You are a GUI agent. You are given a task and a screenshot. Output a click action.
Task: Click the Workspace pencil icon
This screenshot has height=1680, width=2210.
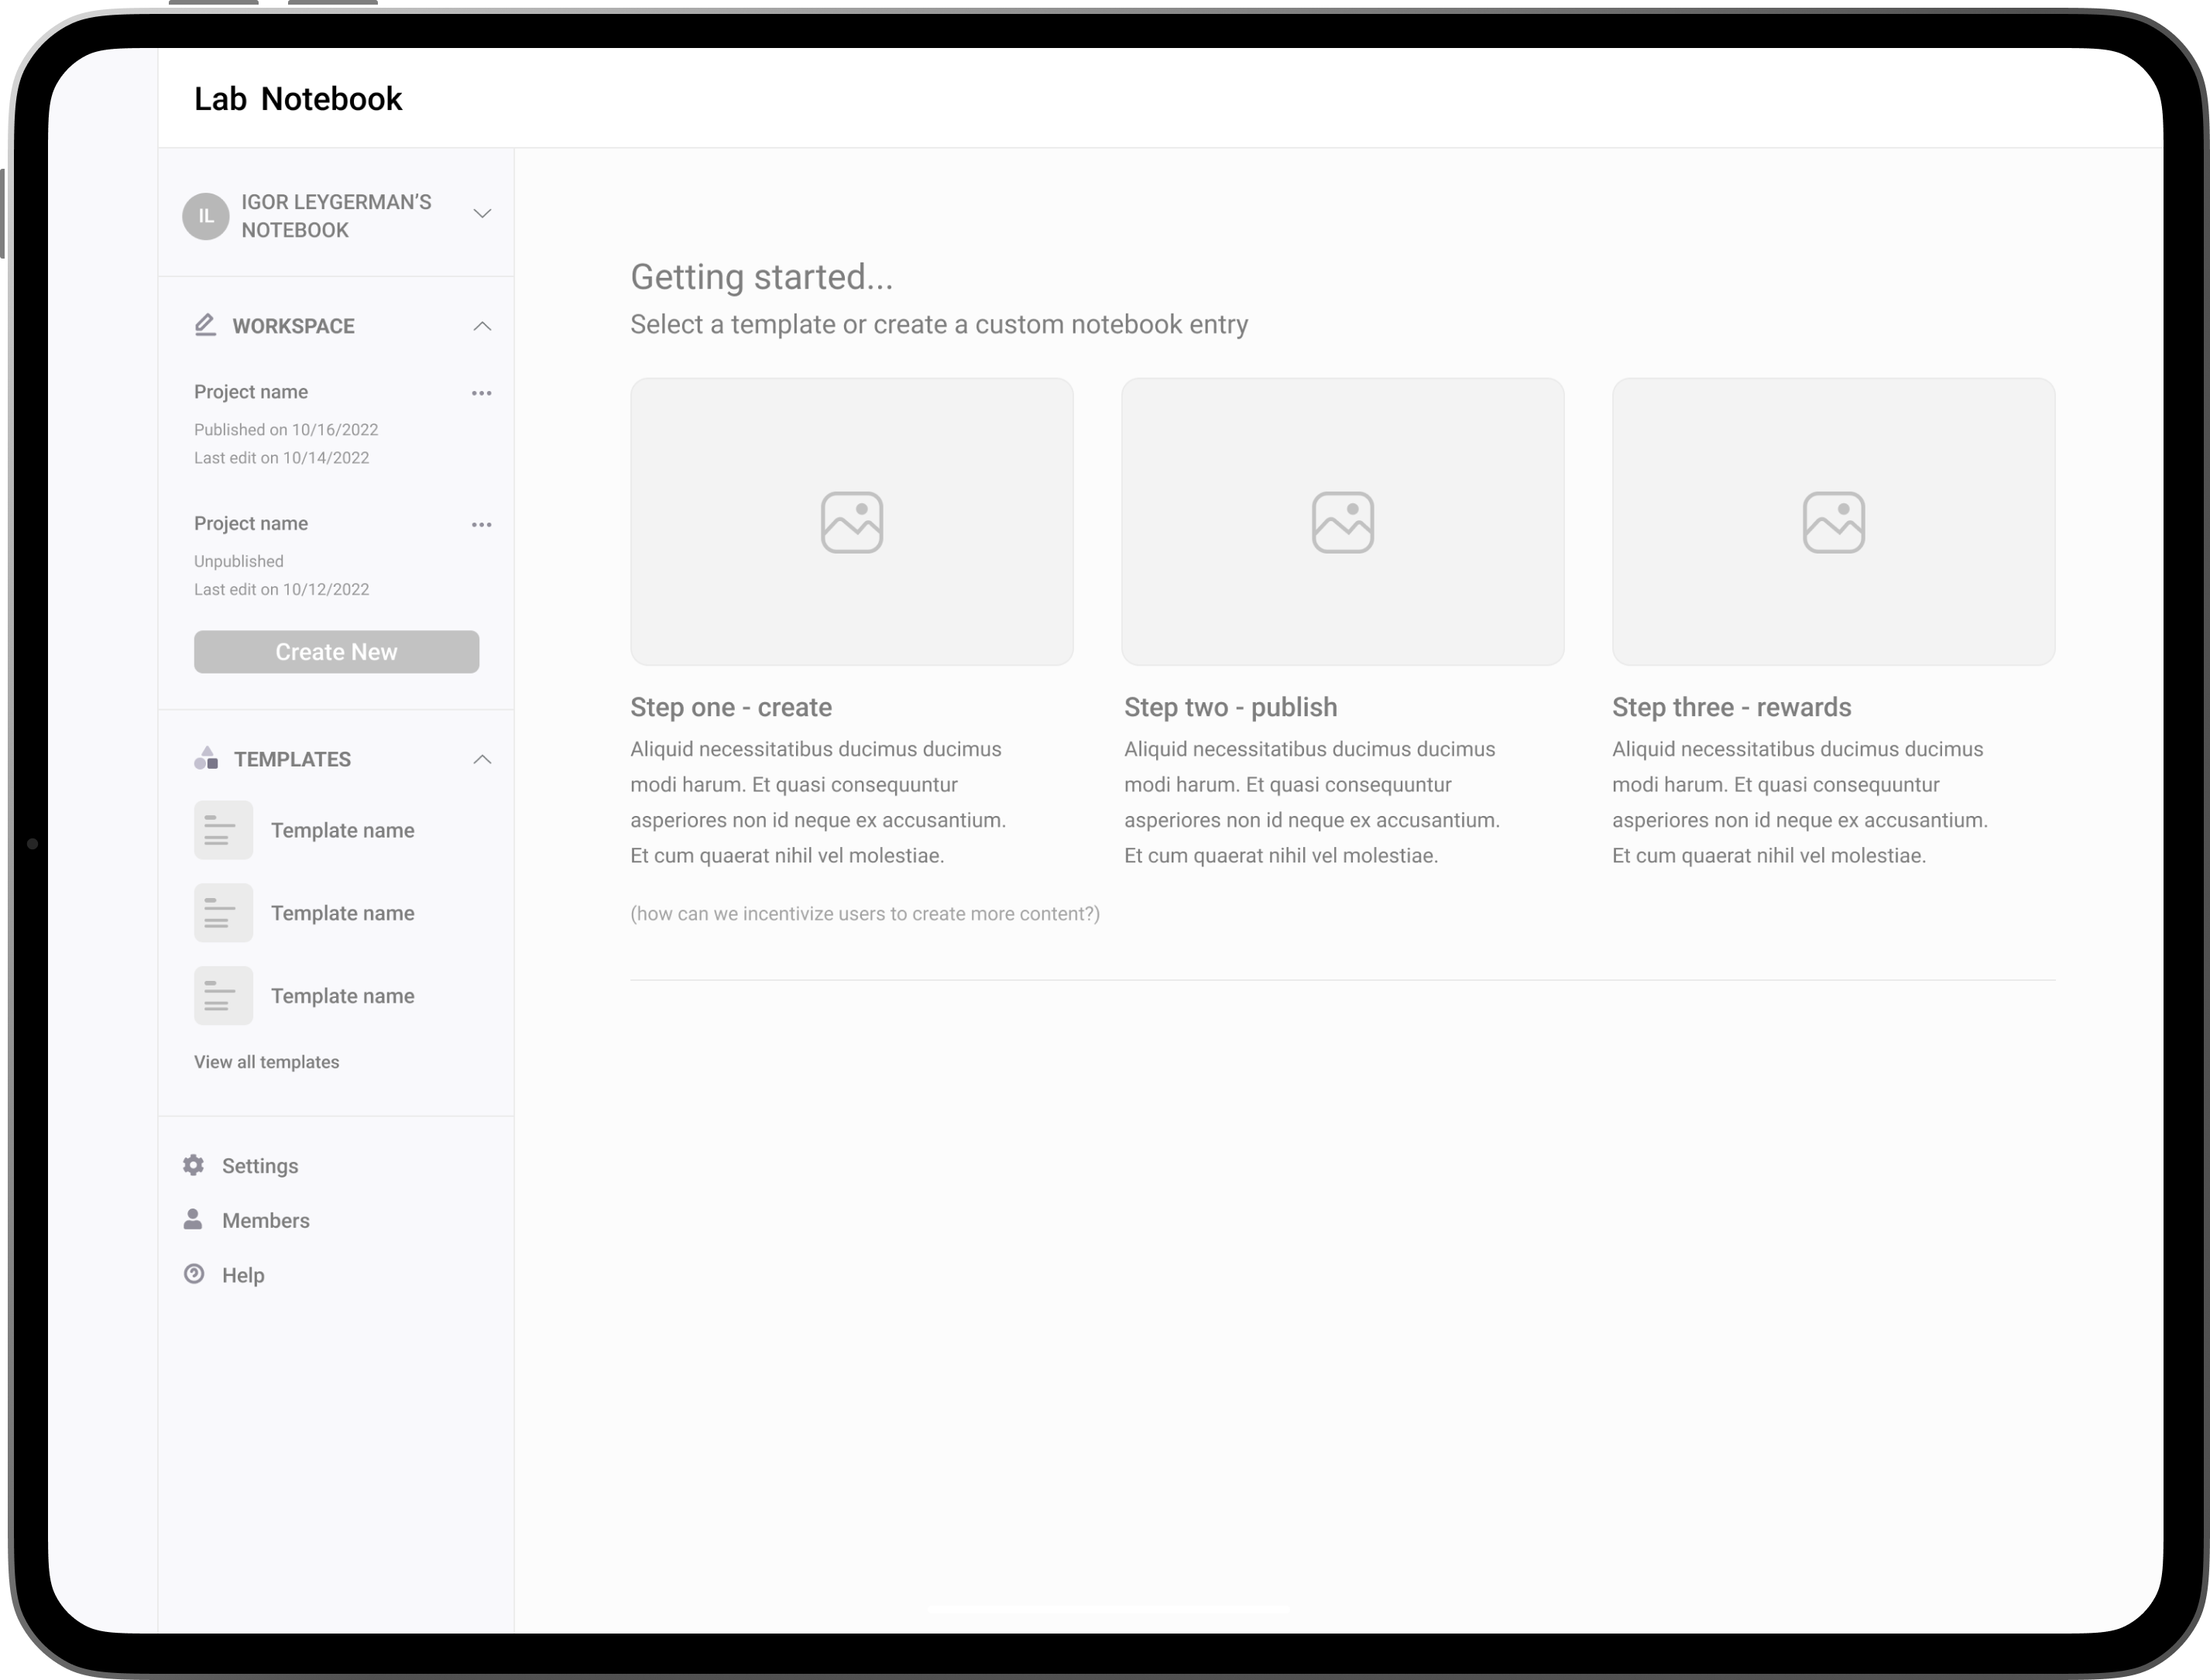click(x=205, y=325)
